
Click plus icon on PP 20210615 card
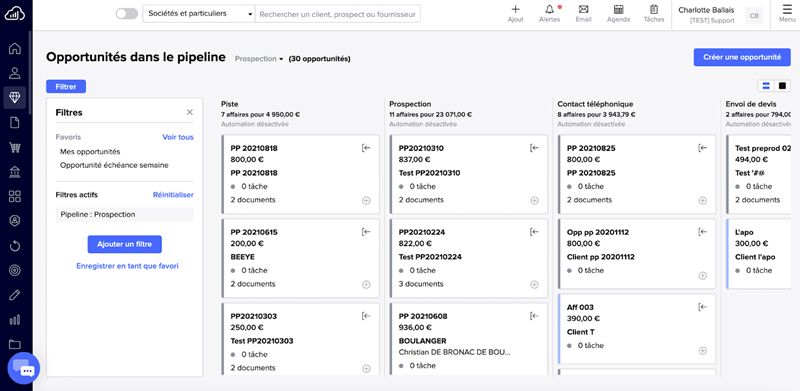click(366, 284)
